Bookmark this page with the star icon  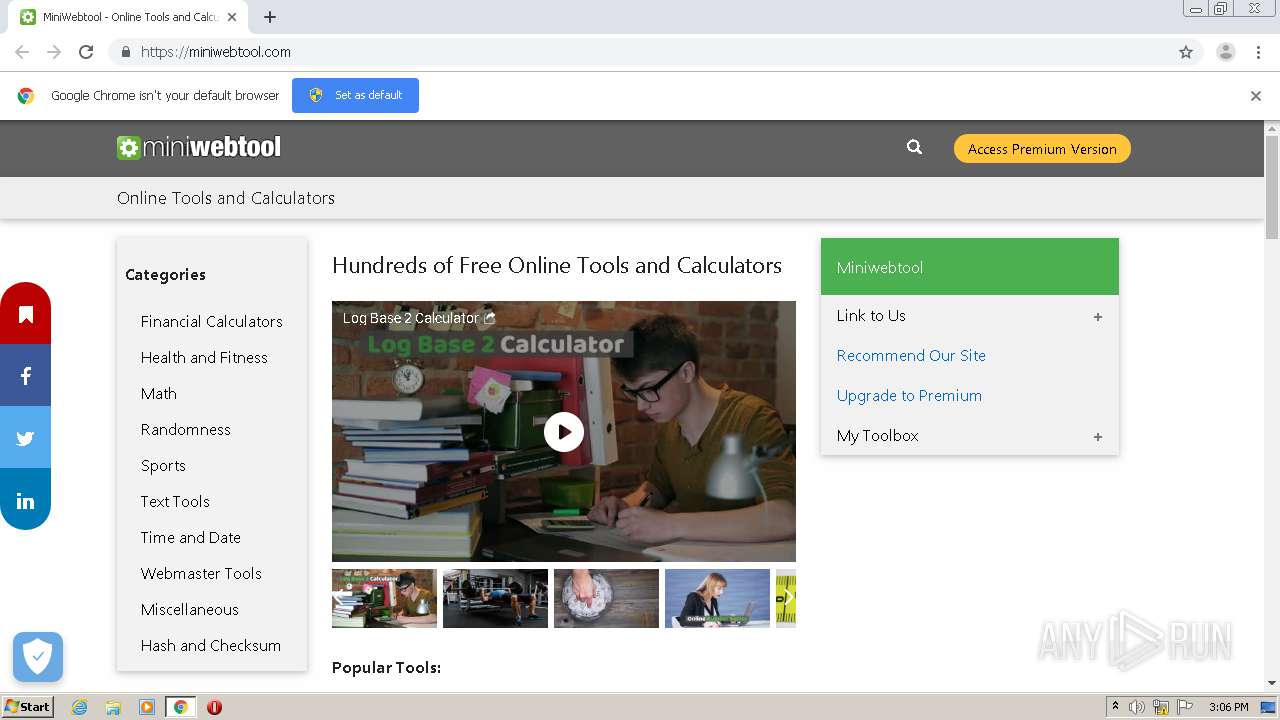coord(1186,52)
